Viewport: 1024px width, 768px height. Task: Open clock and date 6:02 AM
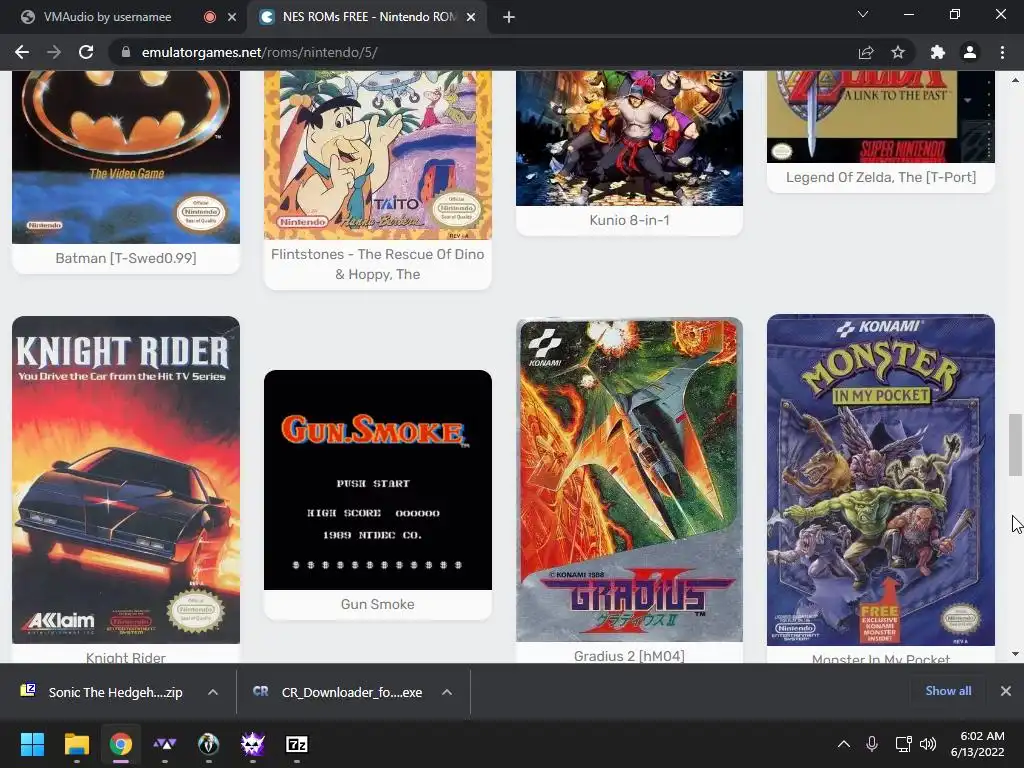coord(978,744)
